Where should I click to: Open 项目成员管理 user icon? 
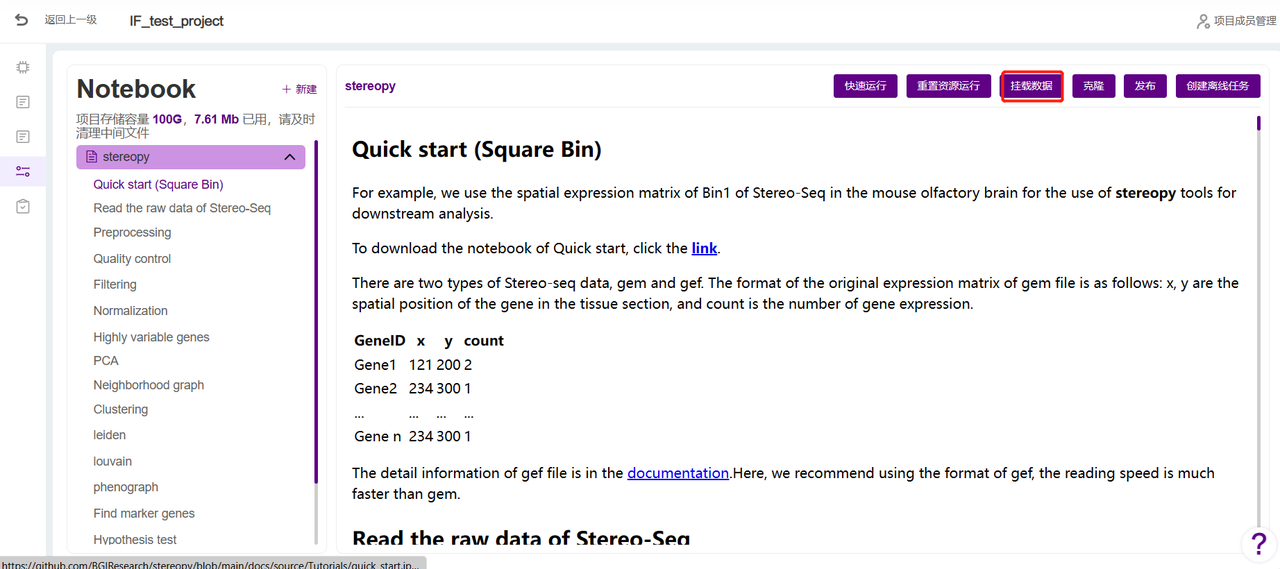1203,21
